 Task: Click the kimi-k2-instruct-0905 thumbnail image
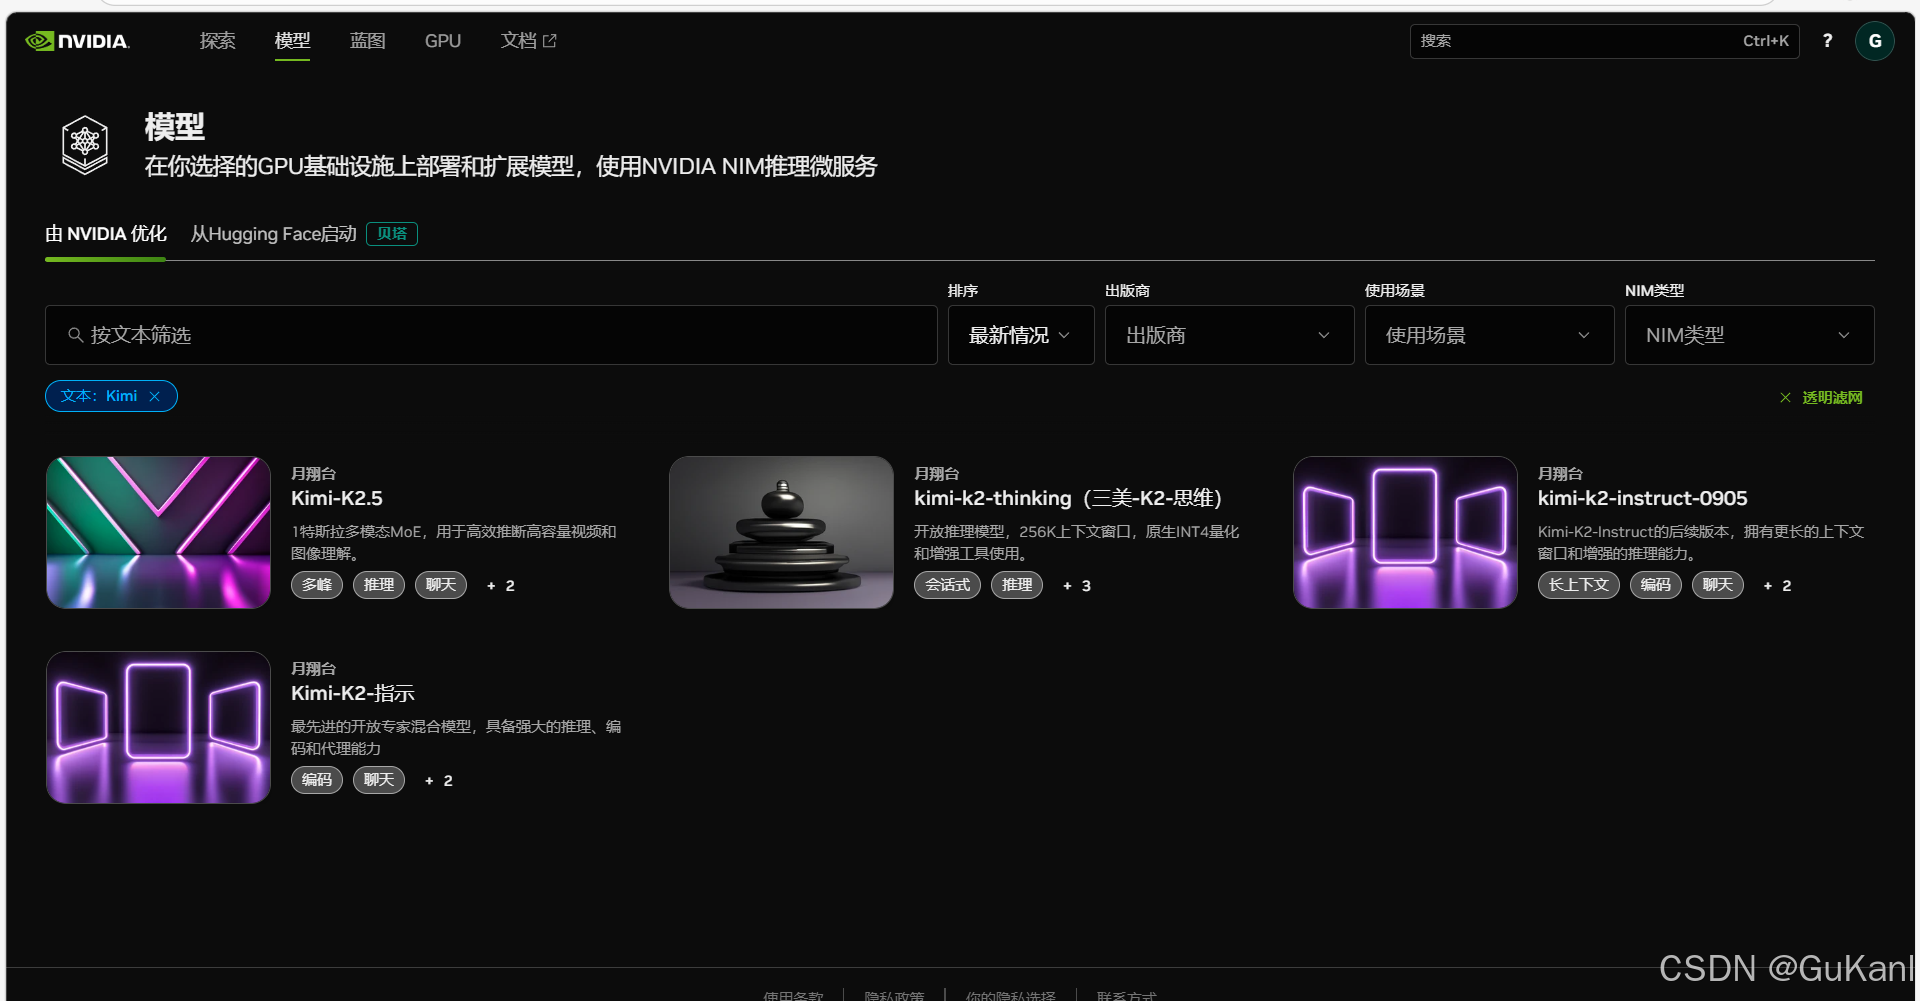click(1404, 532)
